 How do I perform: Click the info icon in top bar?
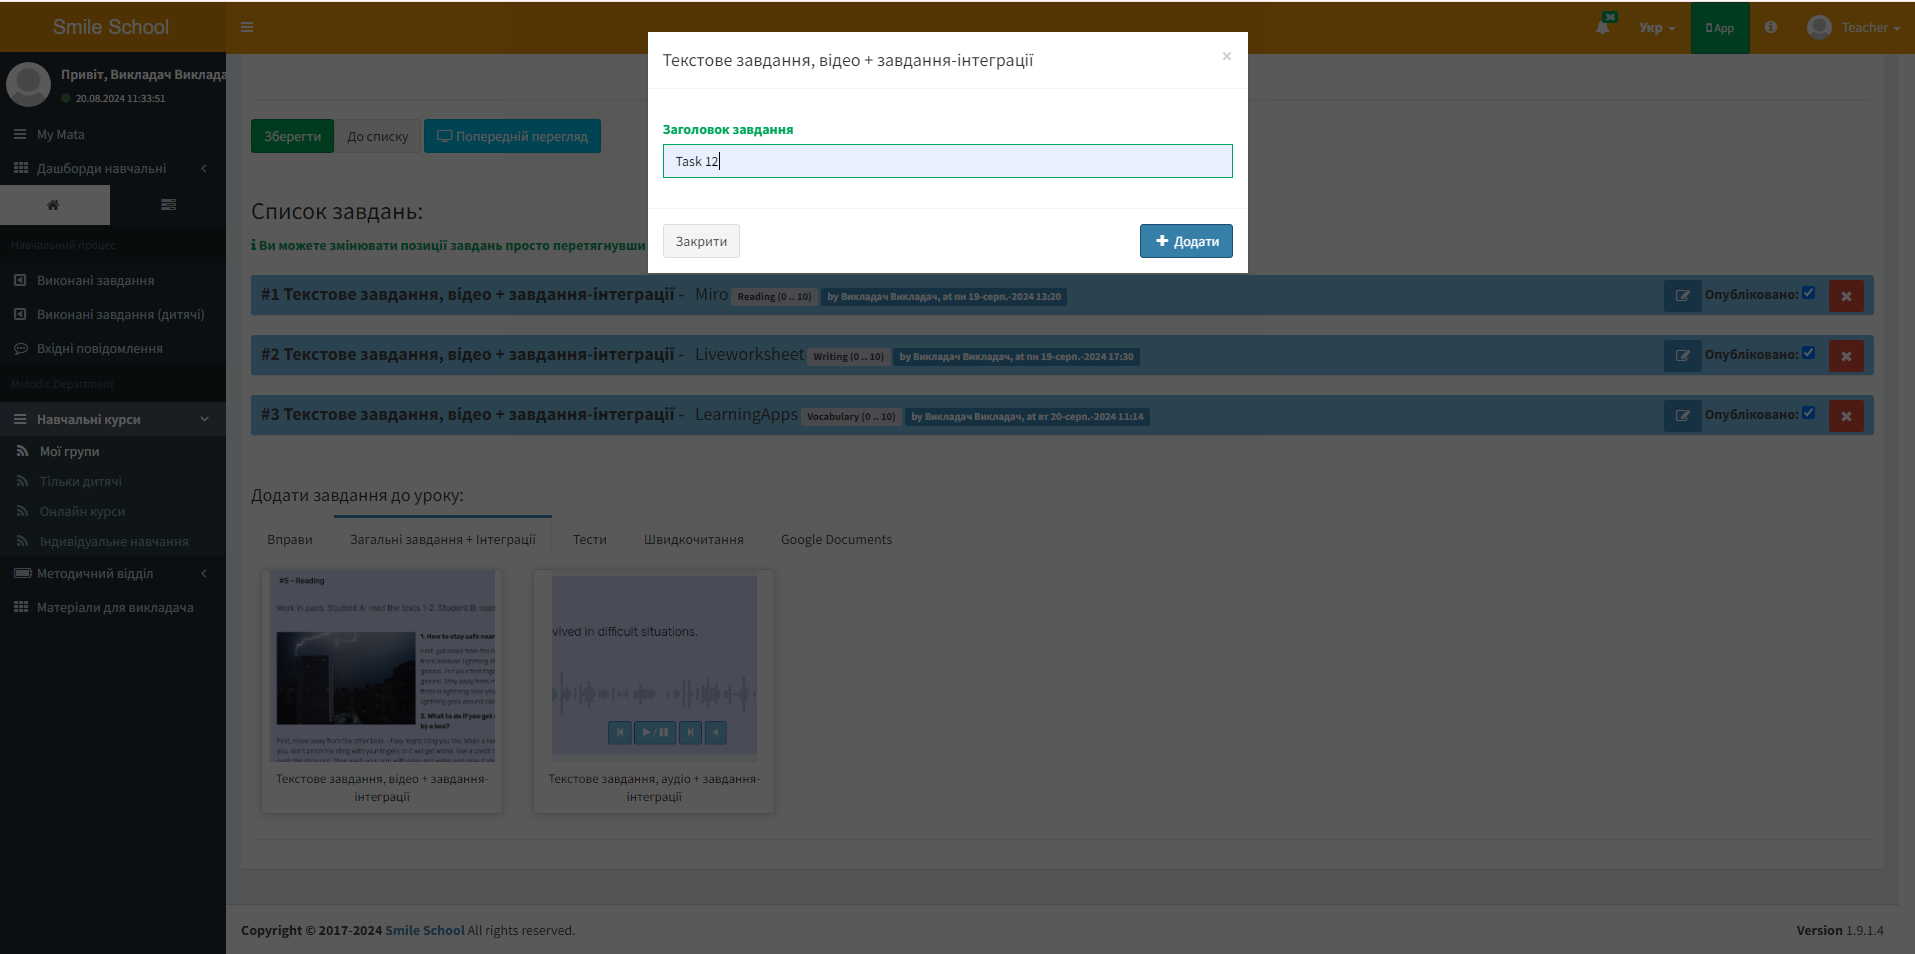(1771, 27)
